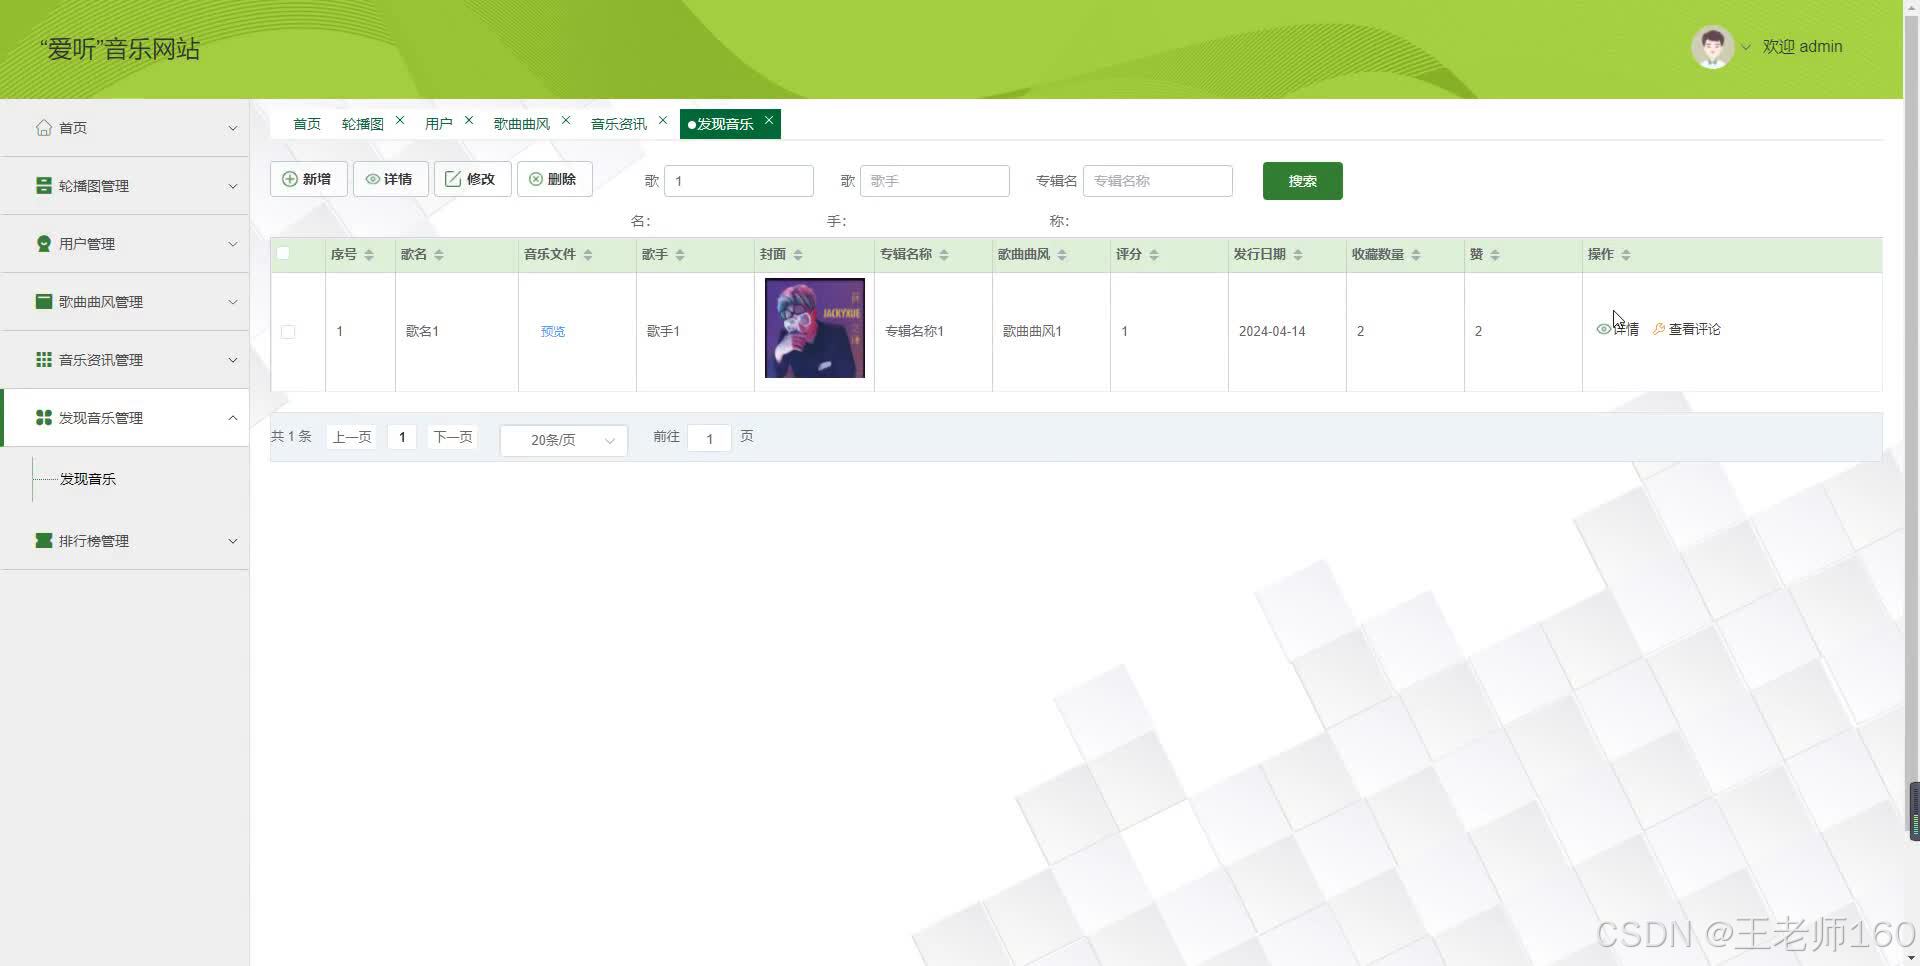Toggle the select-all header checkbox

tap(283, 254)
